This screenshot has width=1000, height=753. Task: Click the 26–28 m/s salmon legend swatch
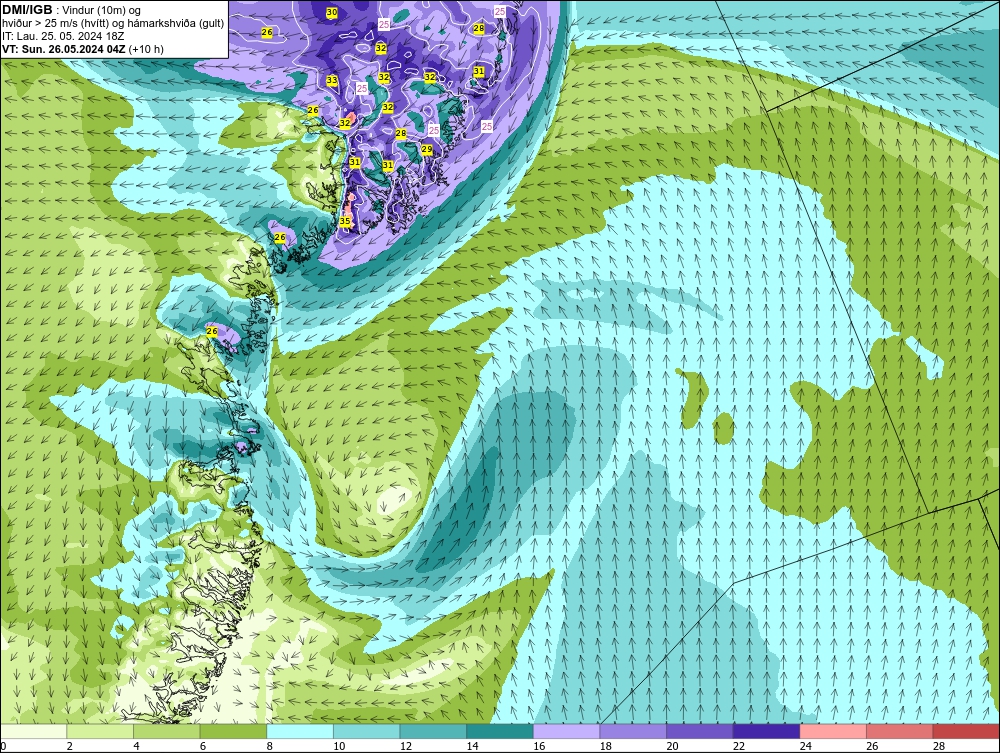pyautogui.click(x=899, y=731)
